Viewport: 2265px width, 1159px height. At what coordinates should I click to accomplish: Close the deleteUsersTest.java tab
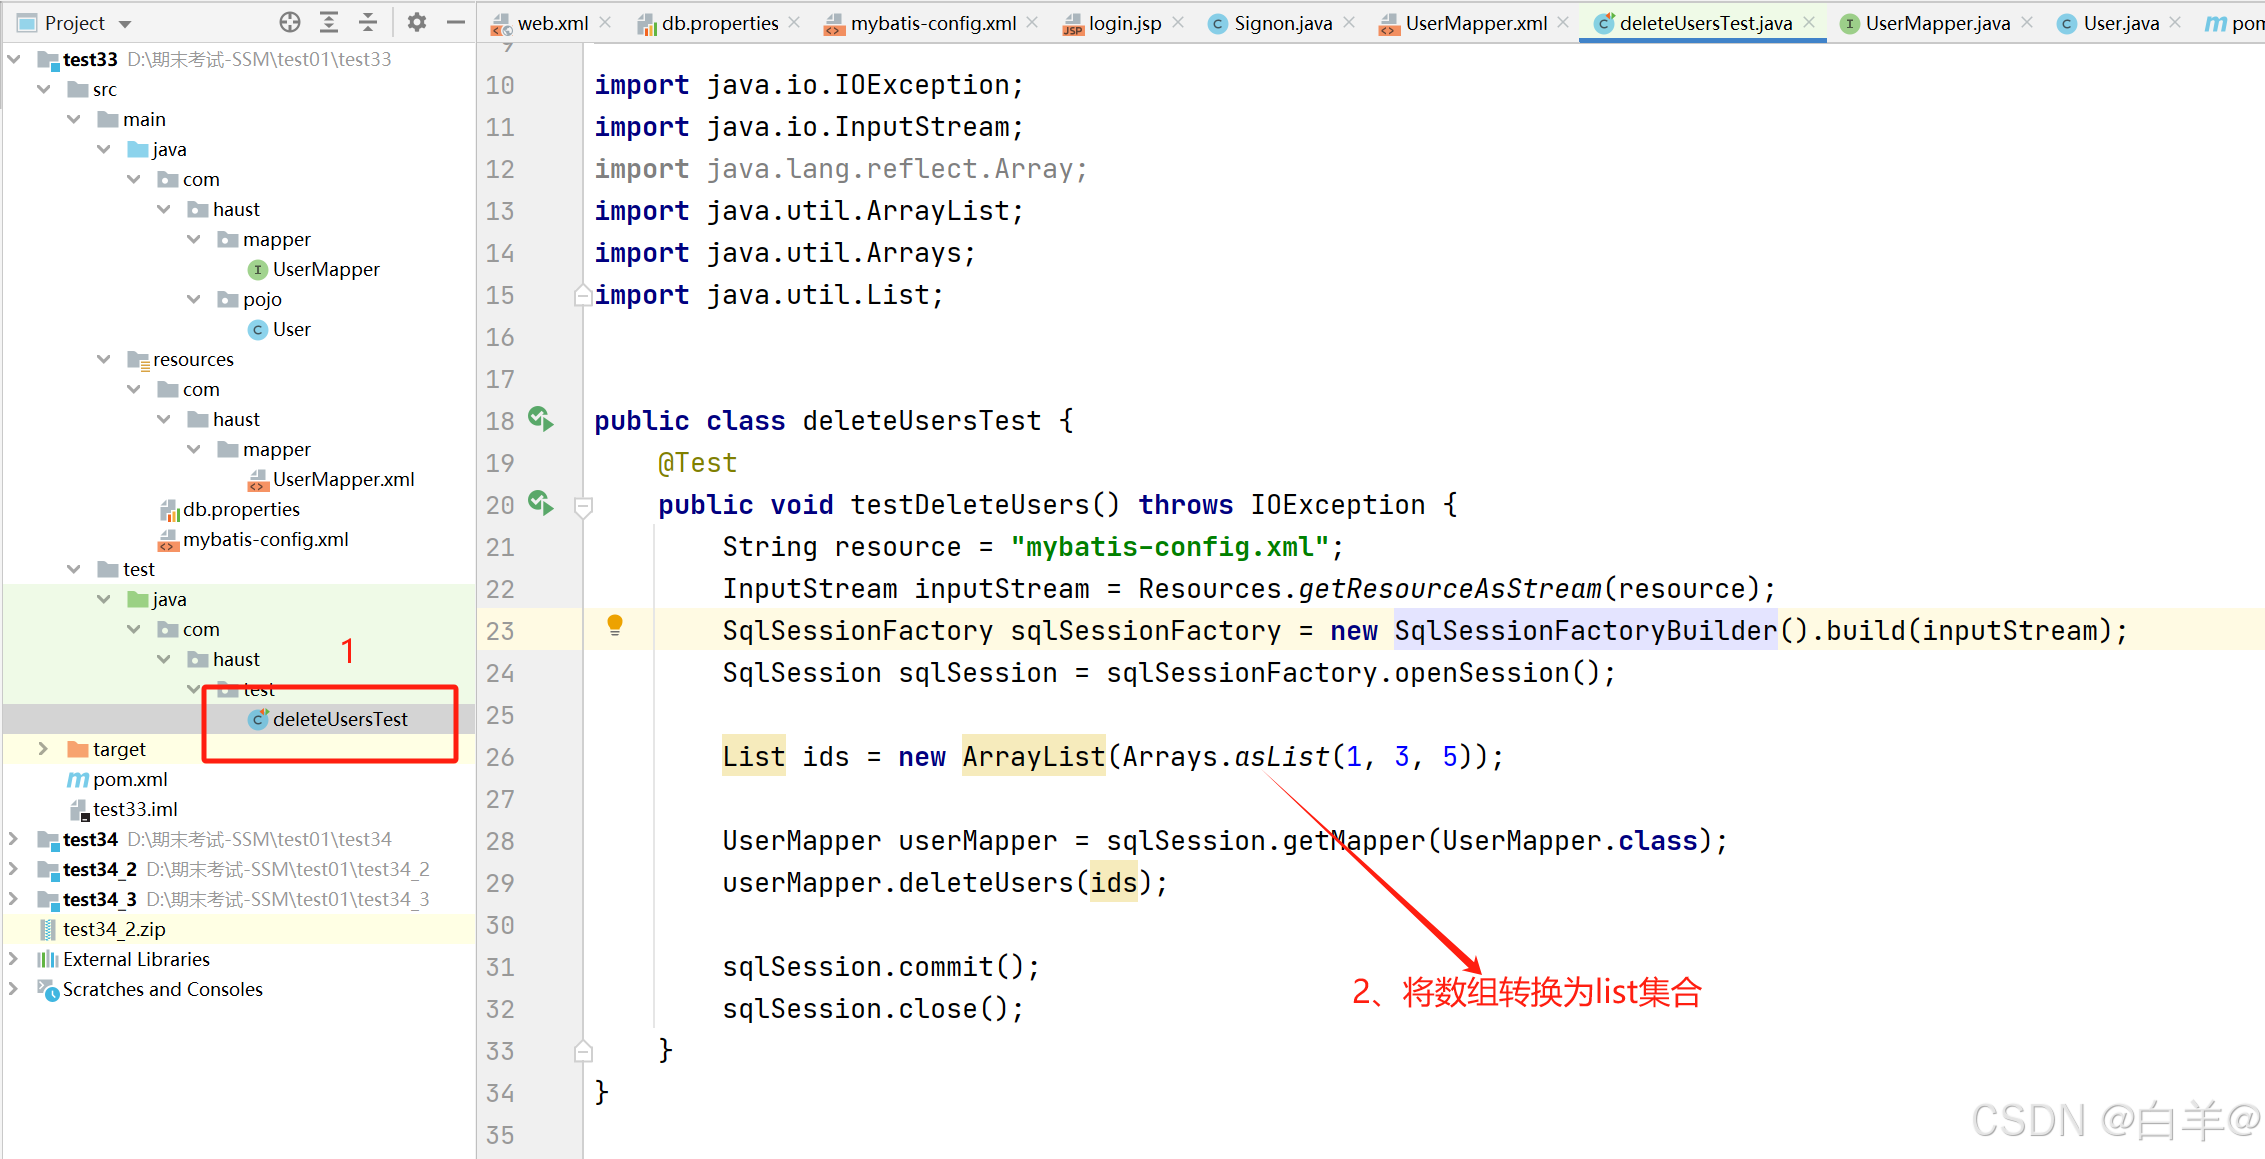pos(1809,22)
